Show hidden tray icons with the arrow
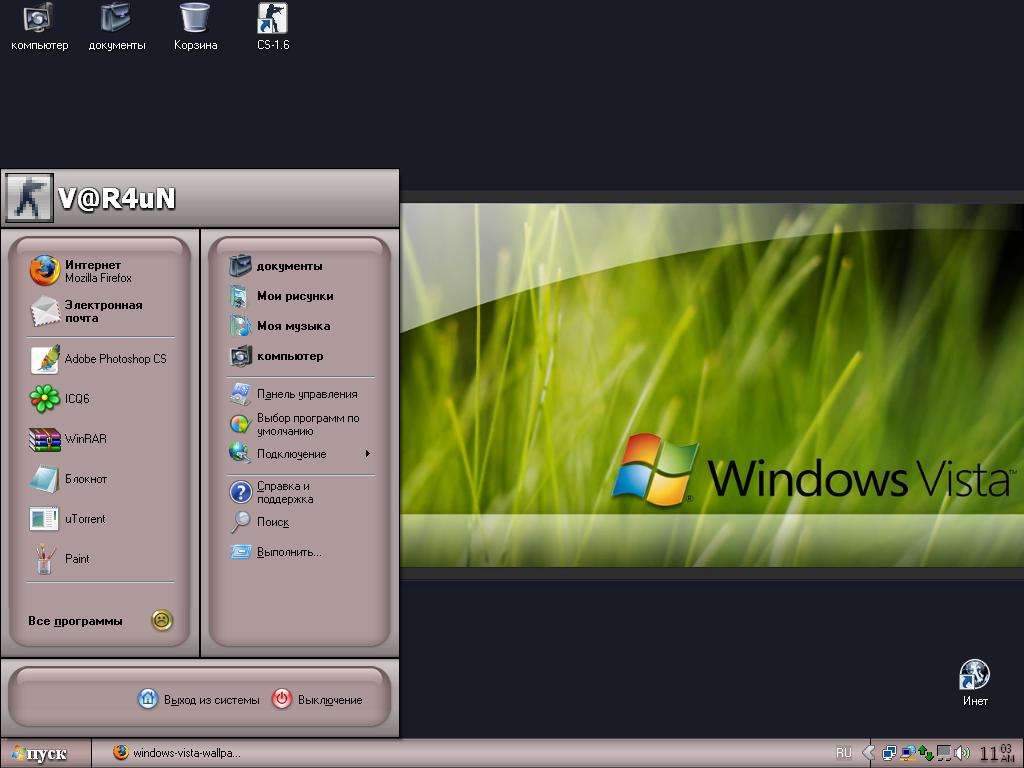The height and width of the screenshot is (768, 1024). 868,753
